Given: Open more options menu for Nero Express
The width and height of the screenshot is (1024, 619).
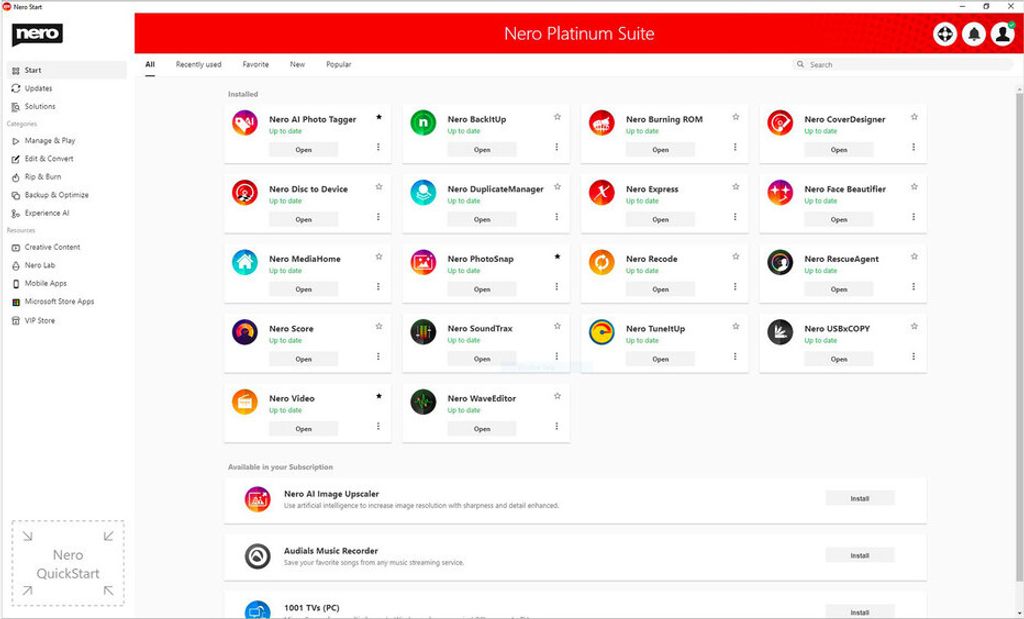Looking at the screenshot, I should pos(735,217).
